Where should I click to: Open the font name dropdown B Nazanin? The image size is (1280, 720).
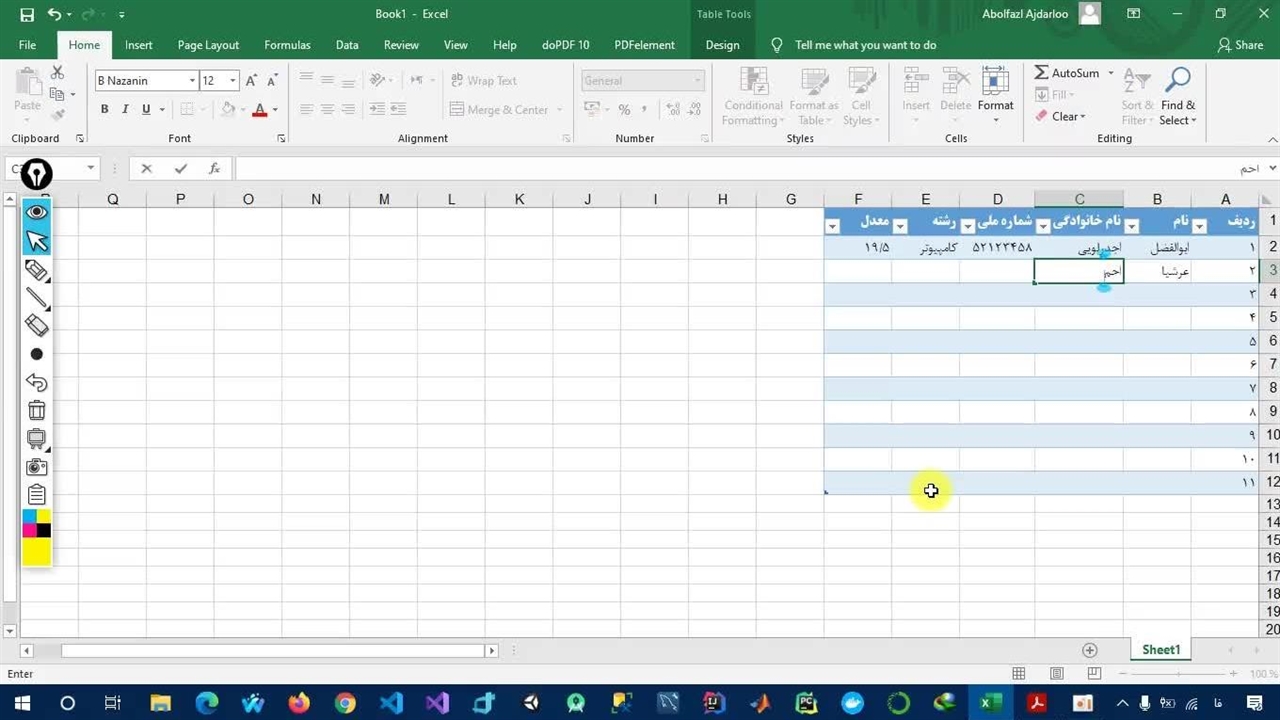click(x=192, y=81)
